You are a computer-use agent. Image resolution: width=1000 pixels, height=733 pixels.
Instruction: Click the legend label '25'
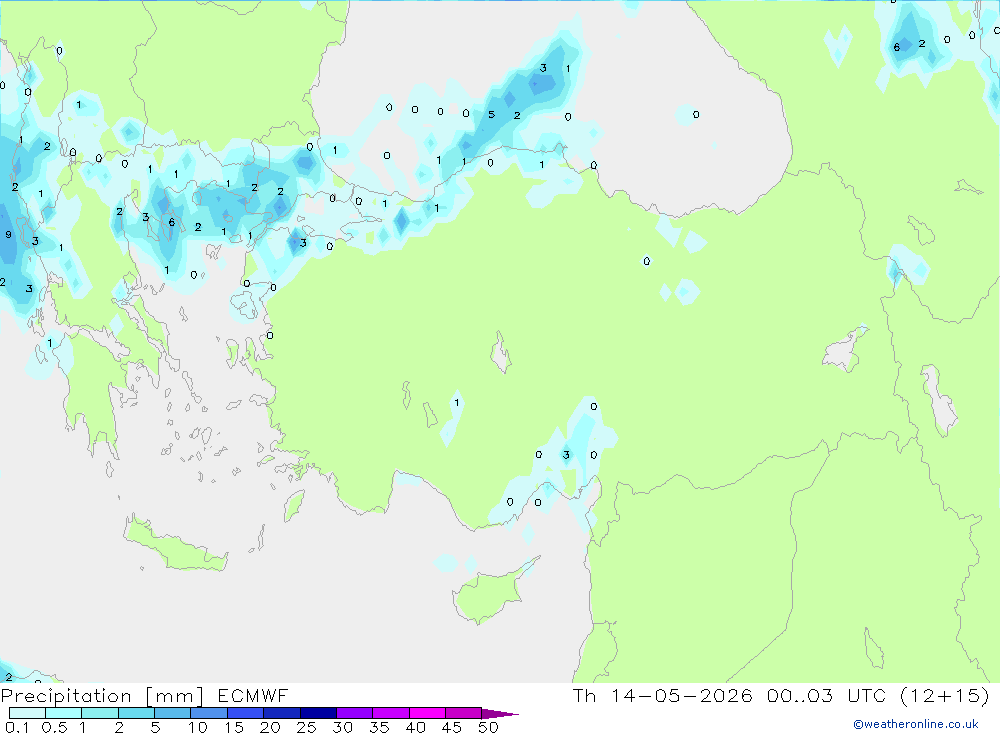[x=306, y=727]
